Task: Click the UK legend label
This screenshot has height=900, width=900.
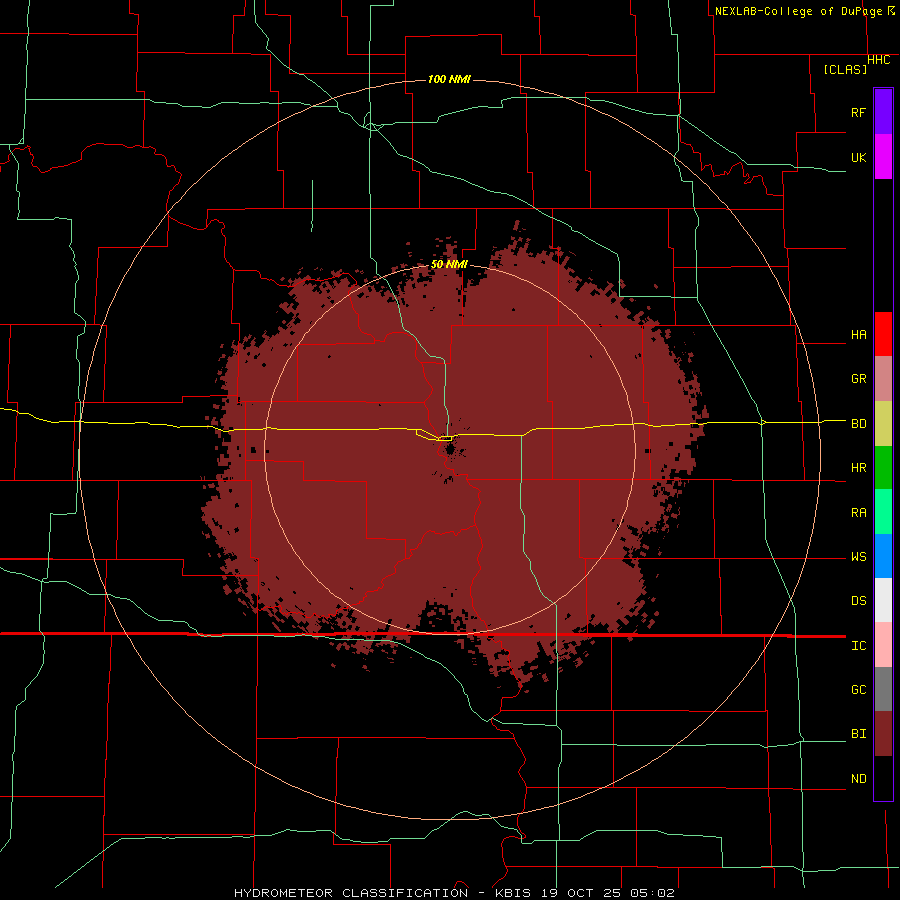Action: (x=858, y=157)
